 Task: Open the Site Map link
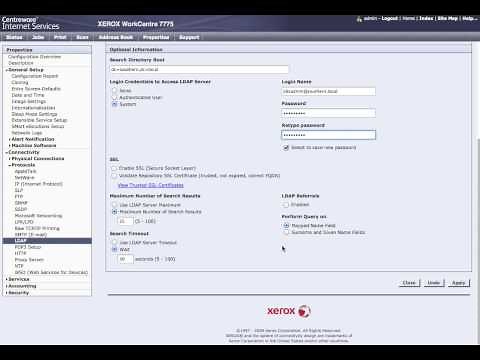point(448,18)
